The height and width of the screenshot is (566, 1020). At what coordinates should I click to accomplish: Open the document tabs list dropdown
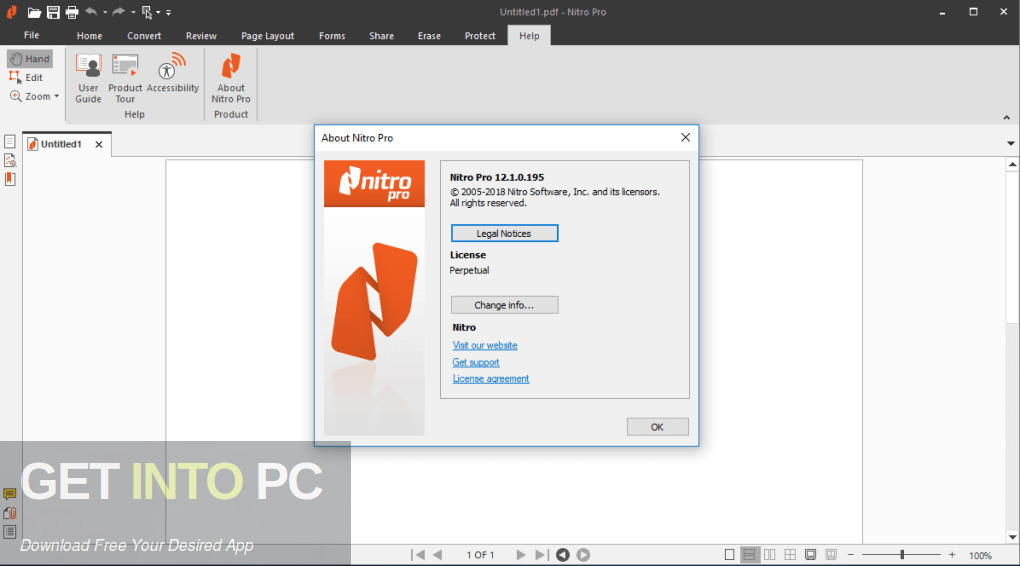coord(1010,143)
